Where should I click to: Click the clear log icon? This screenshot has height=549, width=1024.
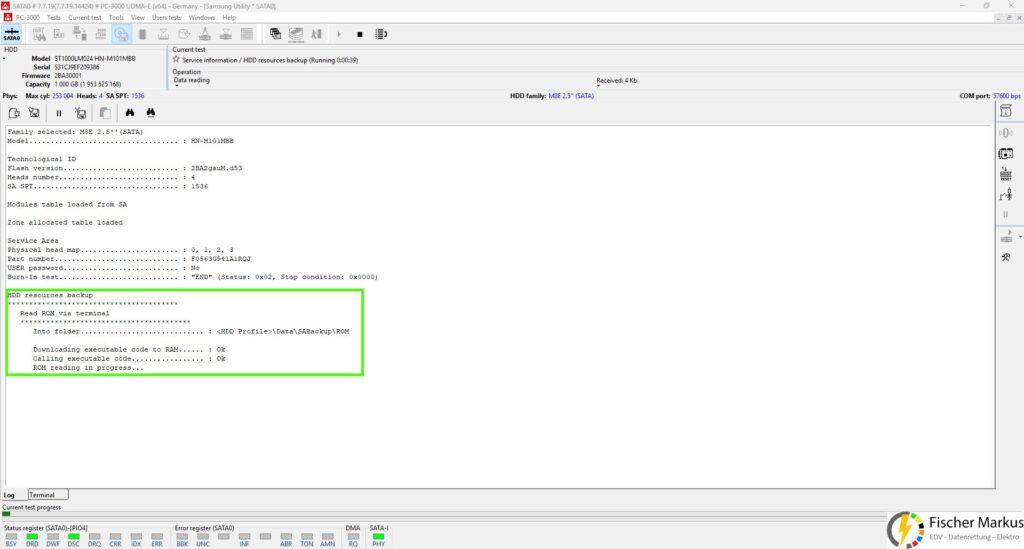click(80, 113)
